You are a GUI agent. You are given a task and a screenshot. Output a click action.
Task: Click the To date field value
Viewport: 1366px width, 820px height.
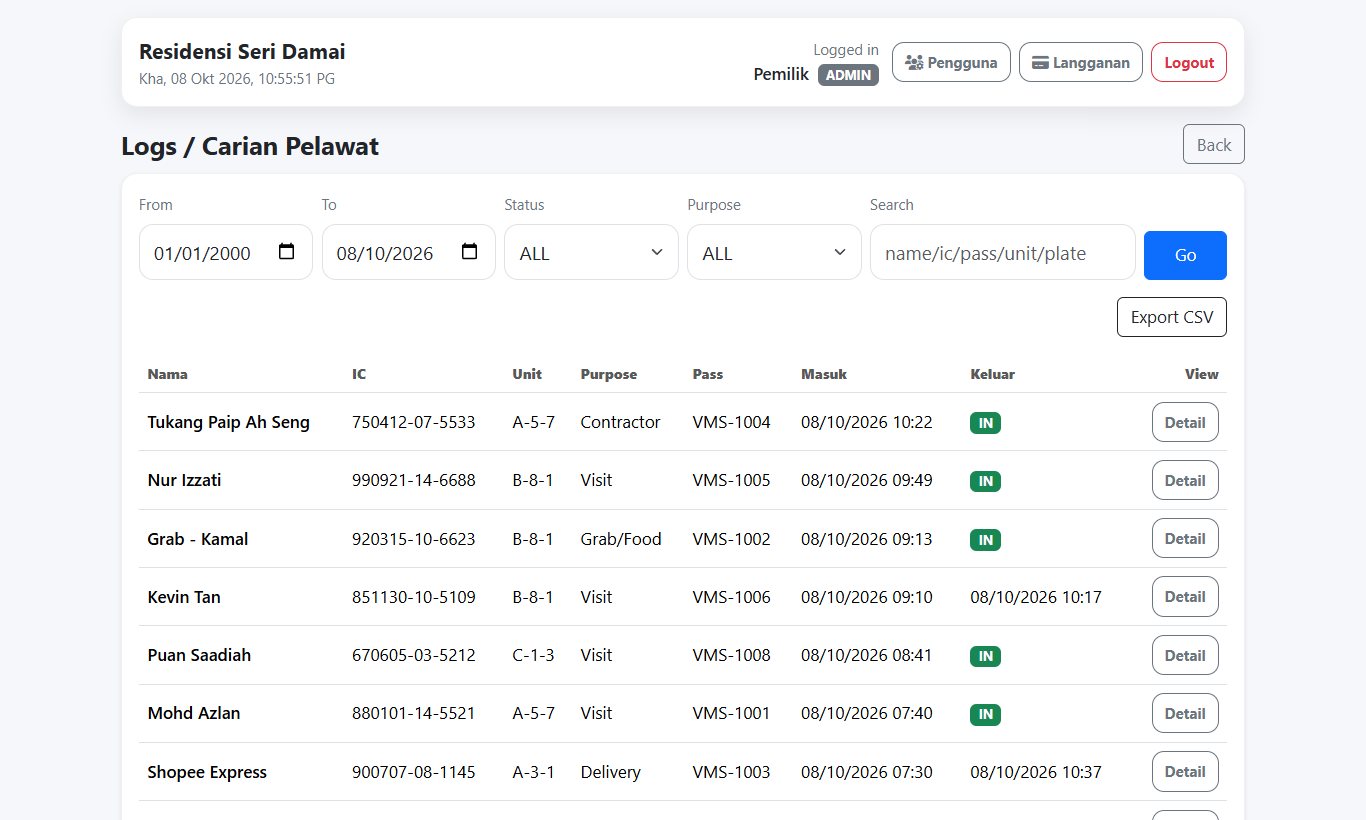[x=385, y=253]
